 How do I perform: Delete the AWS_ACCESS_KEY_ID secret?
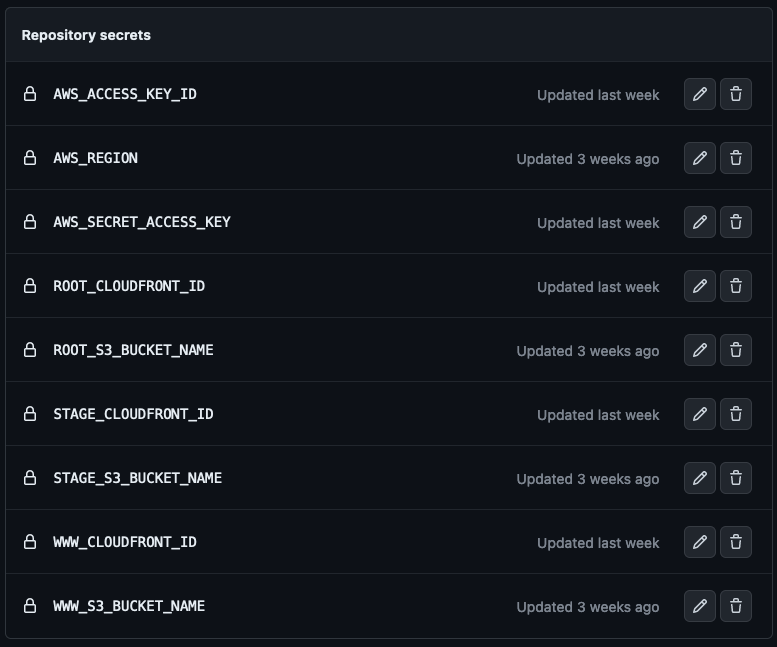(x=736, y=94)
